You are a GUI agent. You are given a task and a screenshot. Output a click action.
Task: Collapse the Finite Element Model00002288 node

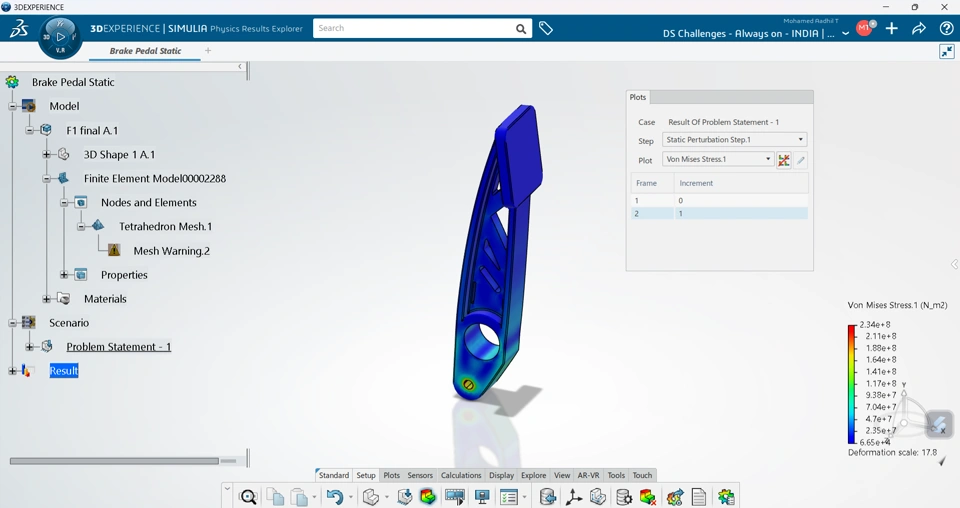point(47,179)
